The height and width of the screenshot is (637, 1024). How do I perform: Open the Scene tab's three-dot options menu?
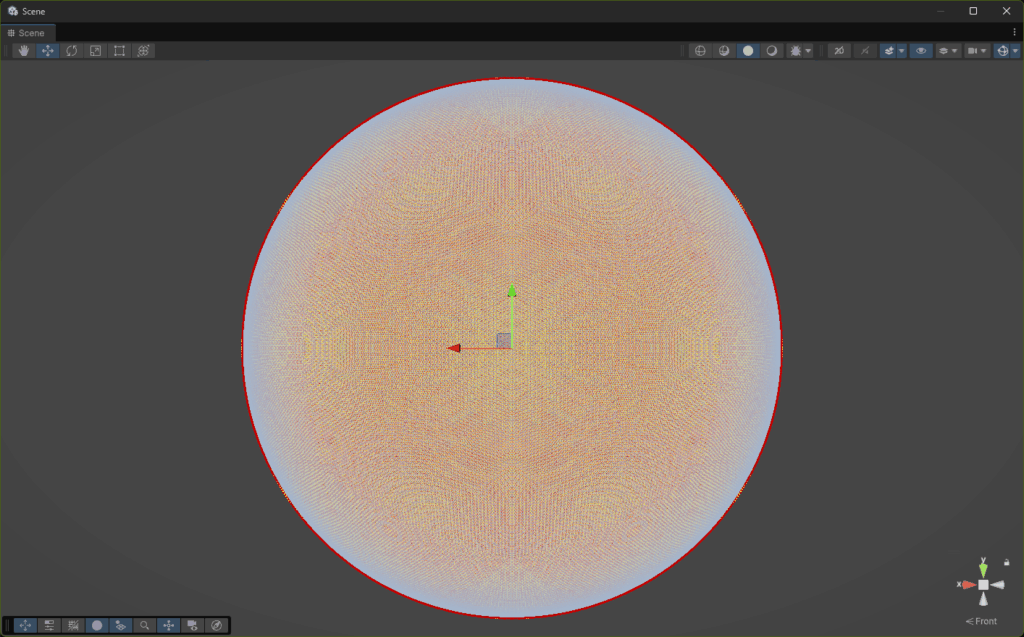1014,33
